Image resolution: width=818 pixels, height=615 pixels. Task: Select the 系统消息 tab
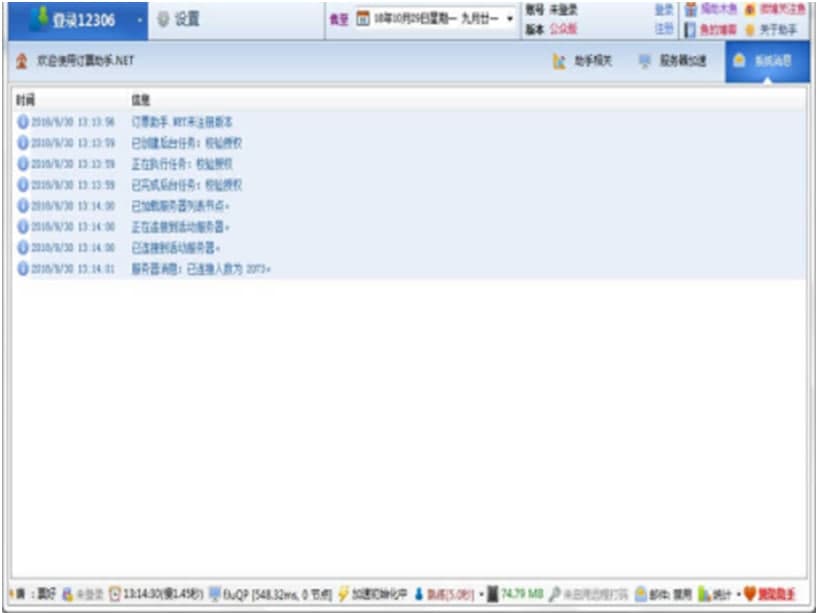point(767,62)
